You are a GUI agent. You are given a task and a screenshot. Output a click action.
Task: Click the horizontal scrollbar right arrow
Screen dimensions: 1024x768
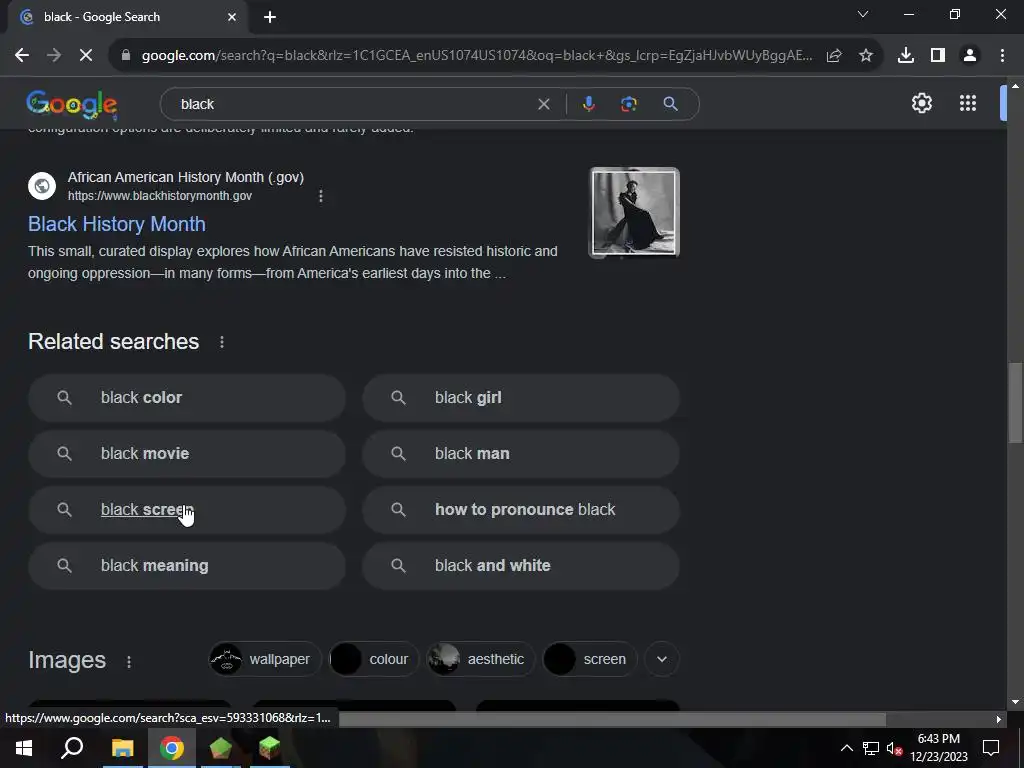[x=998, y=719]
